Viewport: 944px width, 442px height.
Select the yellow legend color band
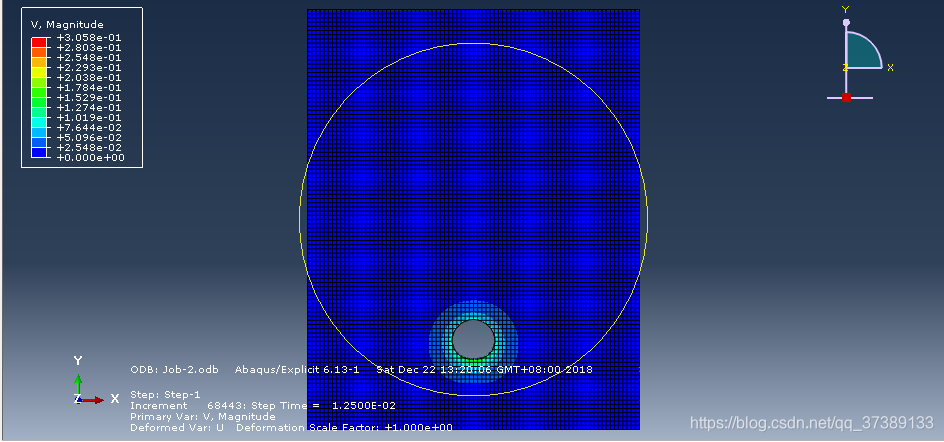(39, 72)
